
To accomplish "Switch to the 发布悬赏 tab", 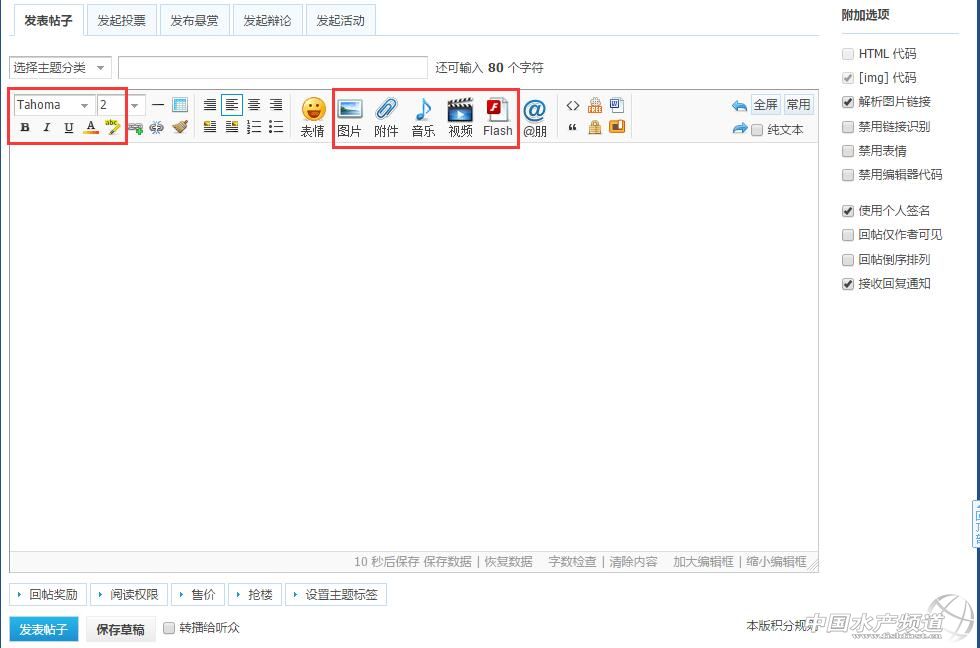I will [194, 20].
